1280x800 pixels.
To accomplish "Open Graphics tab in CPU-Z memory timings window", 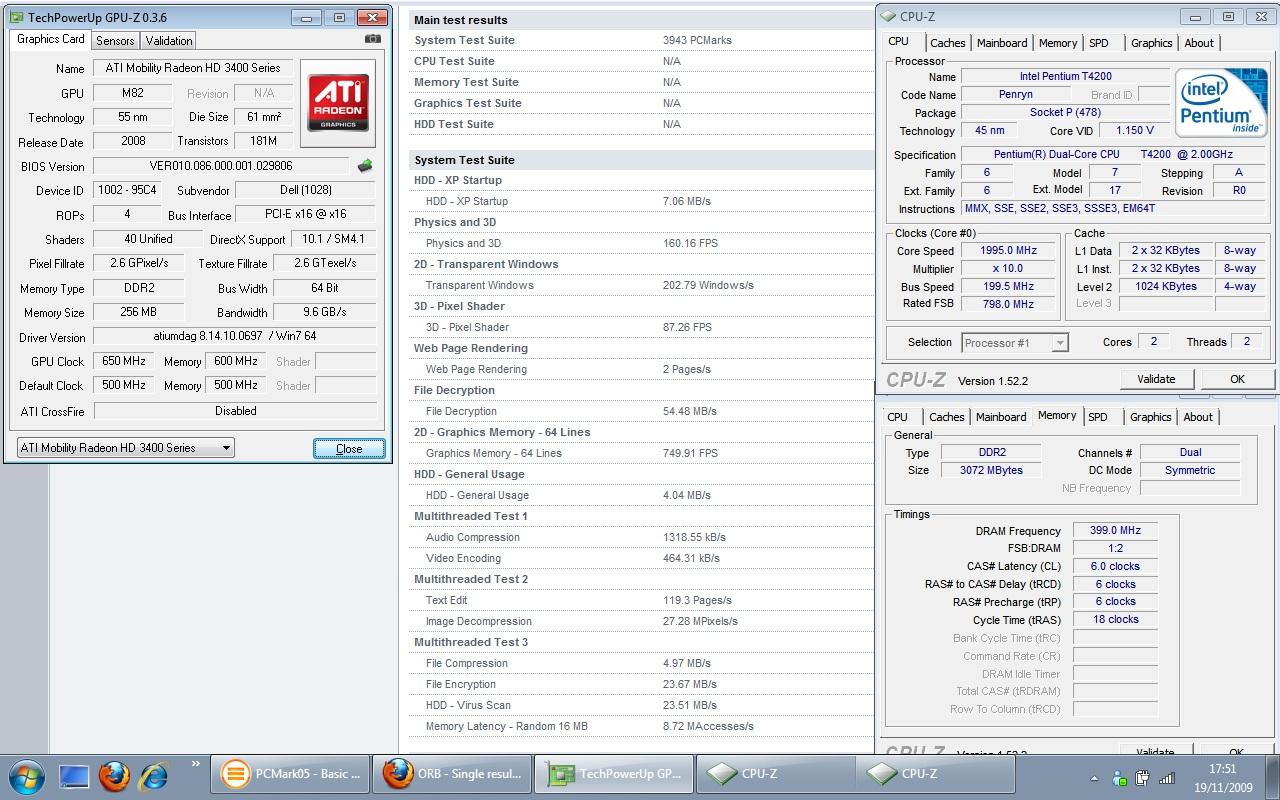I will [x=1151, y=417].
